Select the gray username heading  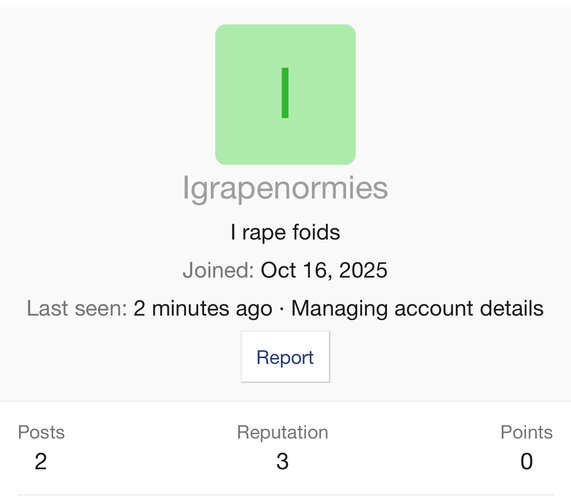pyautogui.click(x=285, y=189)
